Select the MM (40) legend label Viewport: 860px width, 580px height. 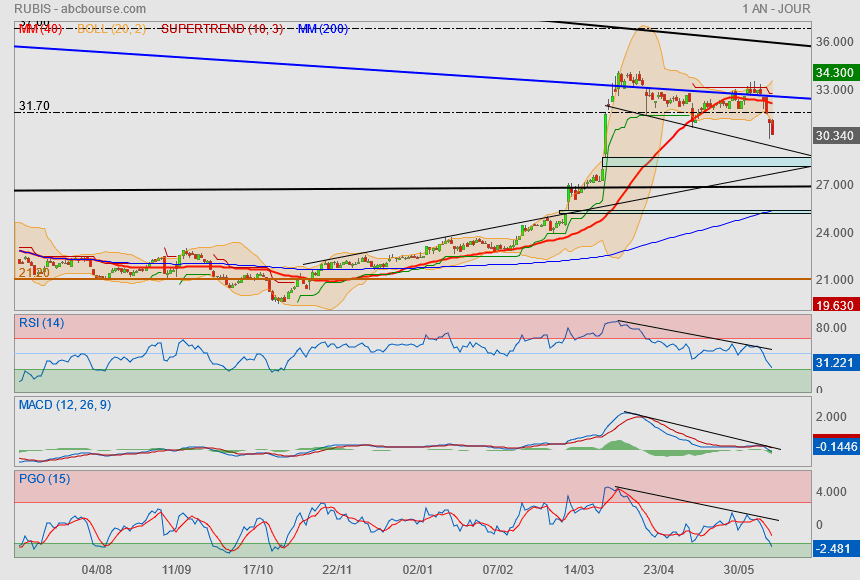coord(41,29)
